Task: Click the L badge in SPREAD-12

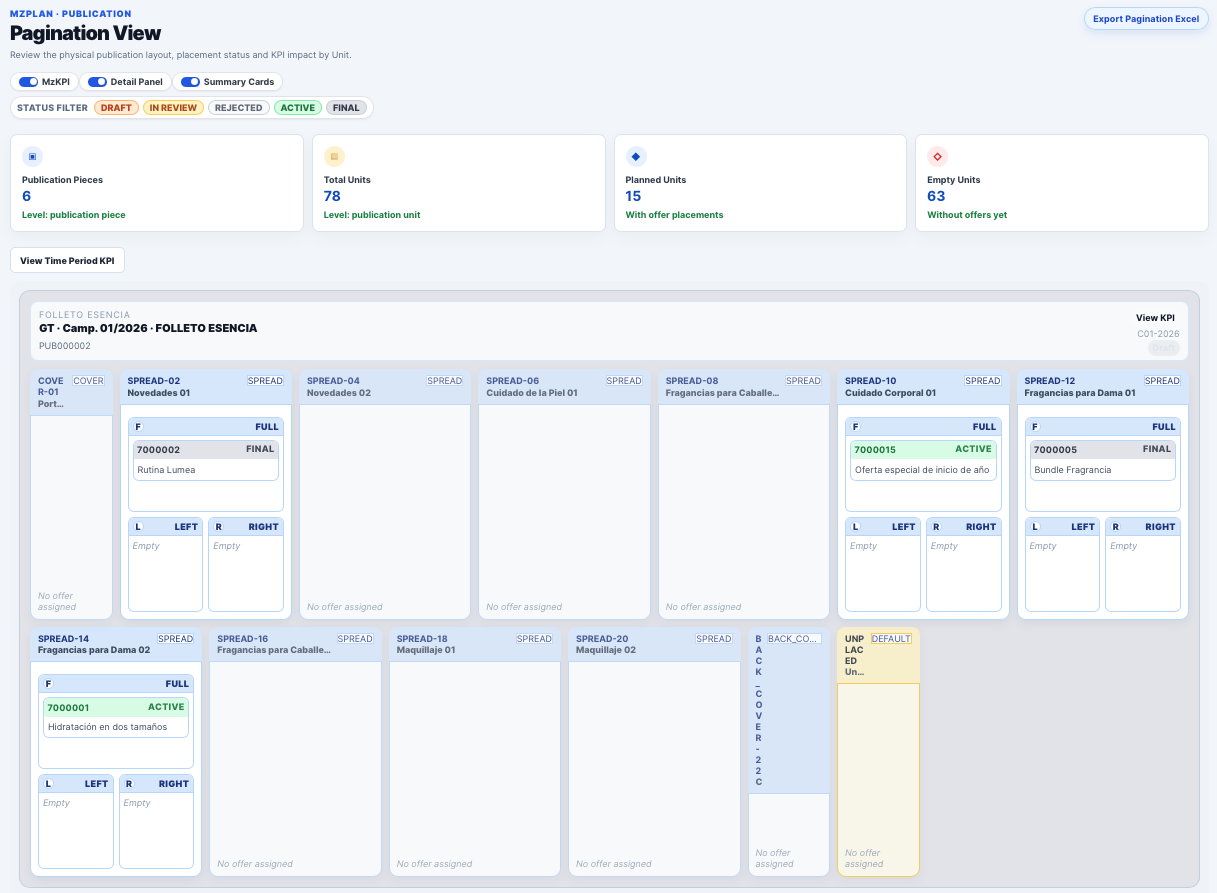Action: click(x=1035, y=527)
